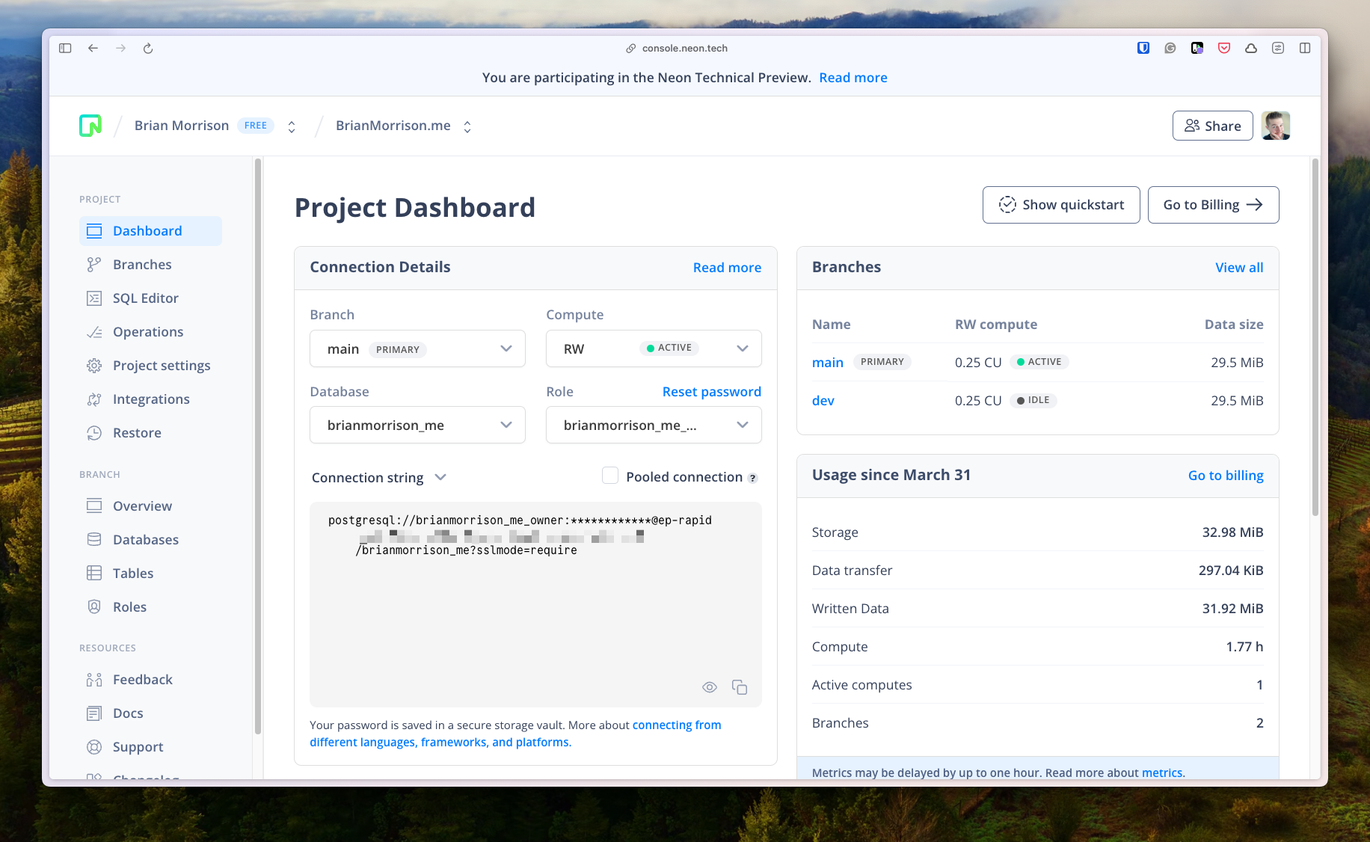
Task: Click the Reset password link
Action: [712, 392]
